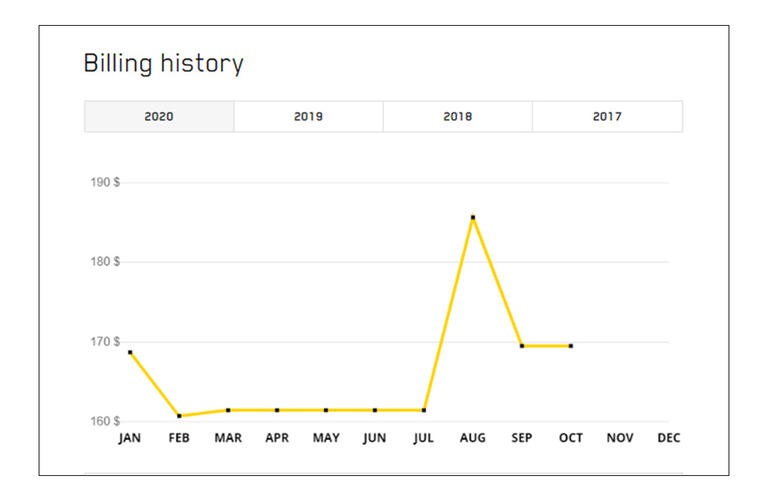Click the JAN month axis label
The width and height of the screenshot is (768, 501).
130,438
